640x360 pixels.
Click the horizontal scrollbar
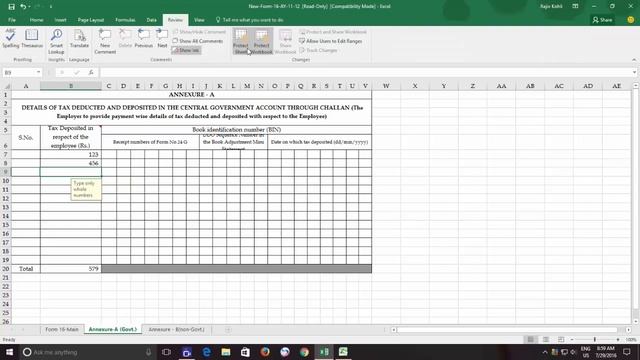[x=507, y=329]
